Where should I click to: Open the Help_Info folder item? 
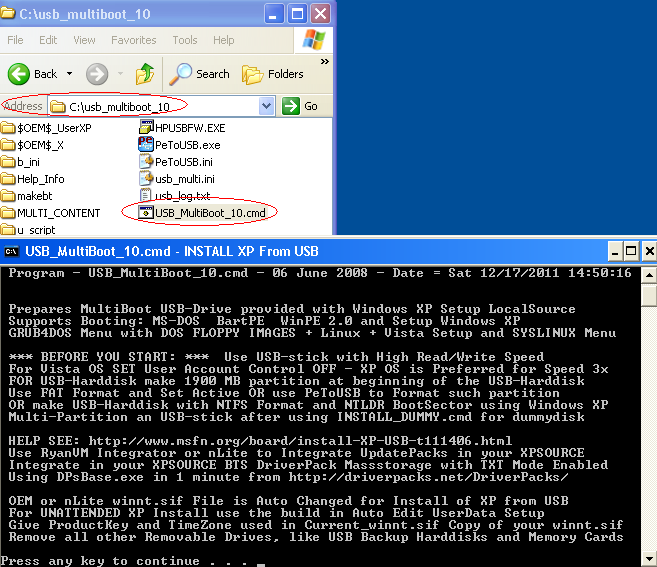pyautogui.click(x=39, y=179)
